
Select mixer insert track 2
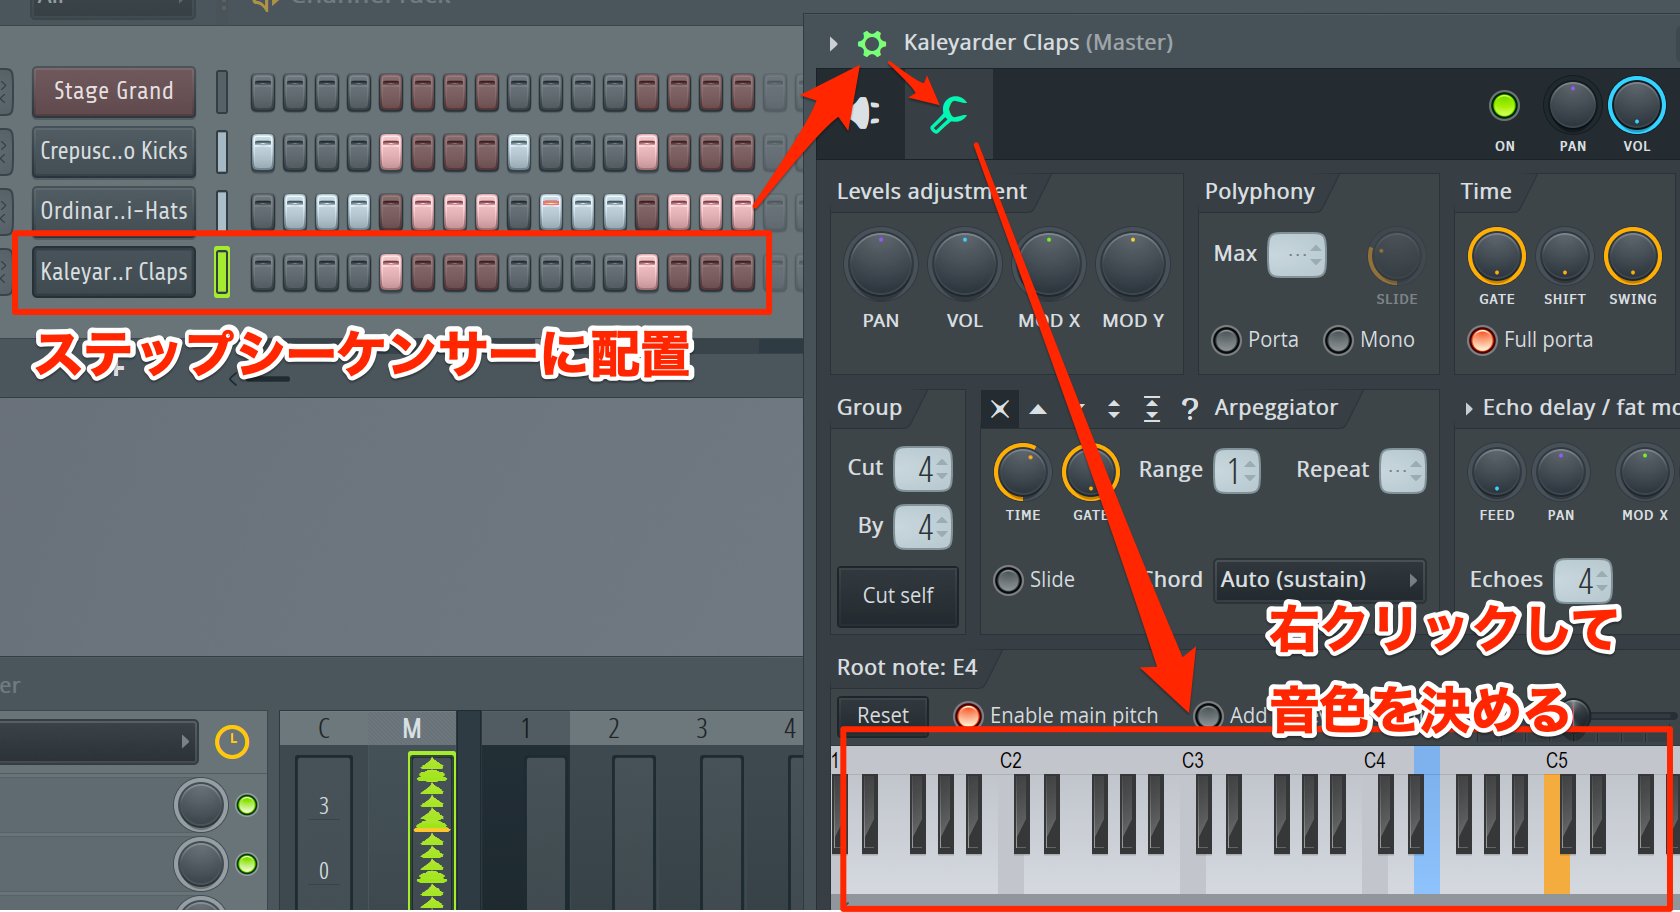(x=614, y=729)
